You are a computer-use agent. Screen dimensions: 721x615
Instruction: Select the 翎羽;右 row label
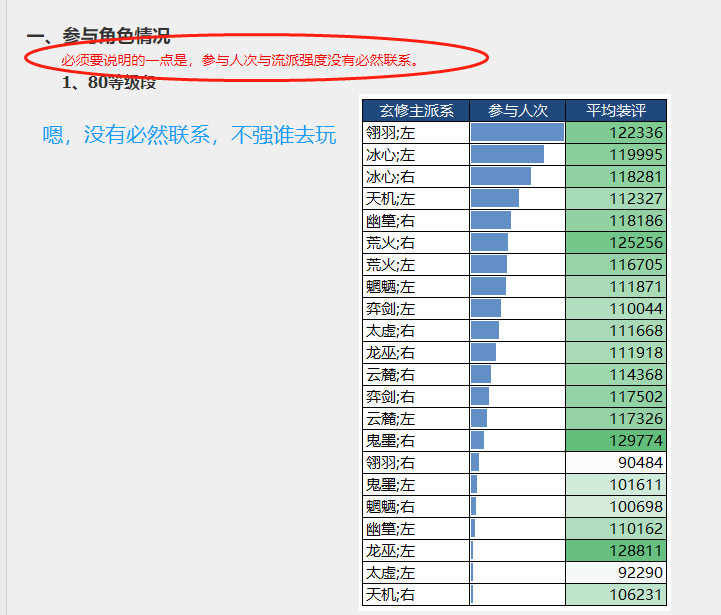390,463
